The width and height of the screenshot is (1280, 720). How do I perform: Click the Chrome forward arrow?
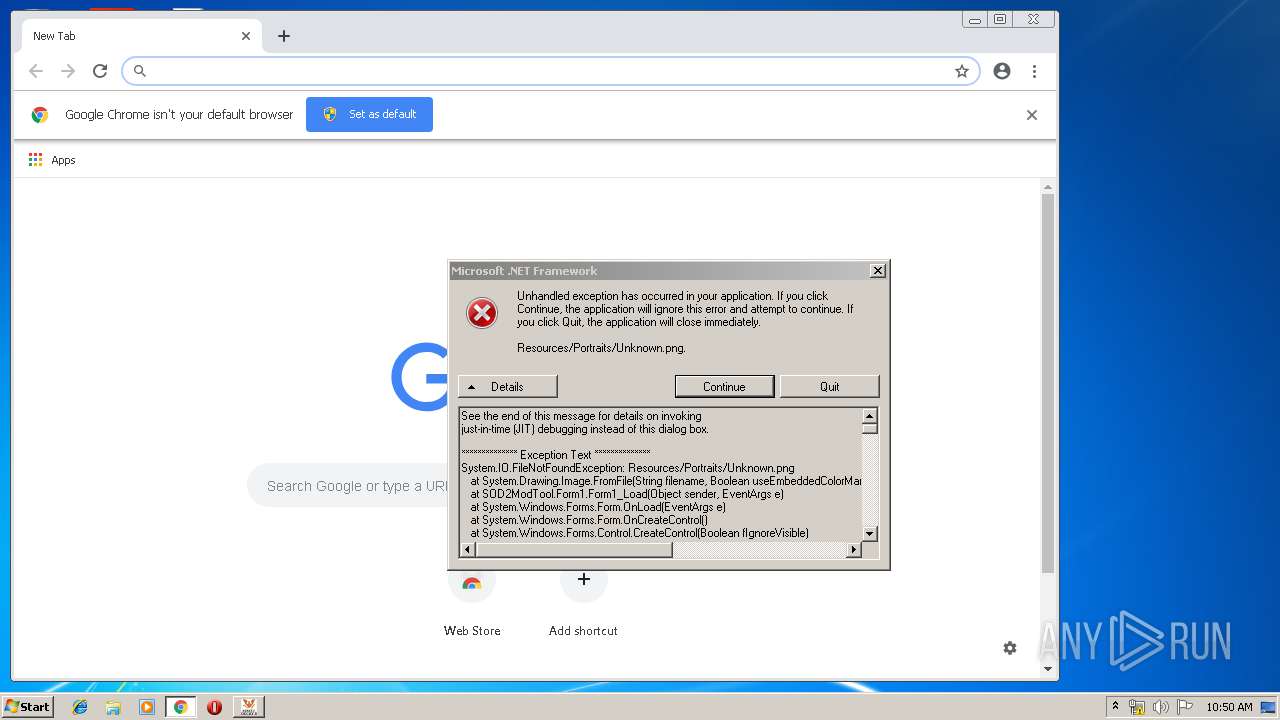click(x=68, y=71)
